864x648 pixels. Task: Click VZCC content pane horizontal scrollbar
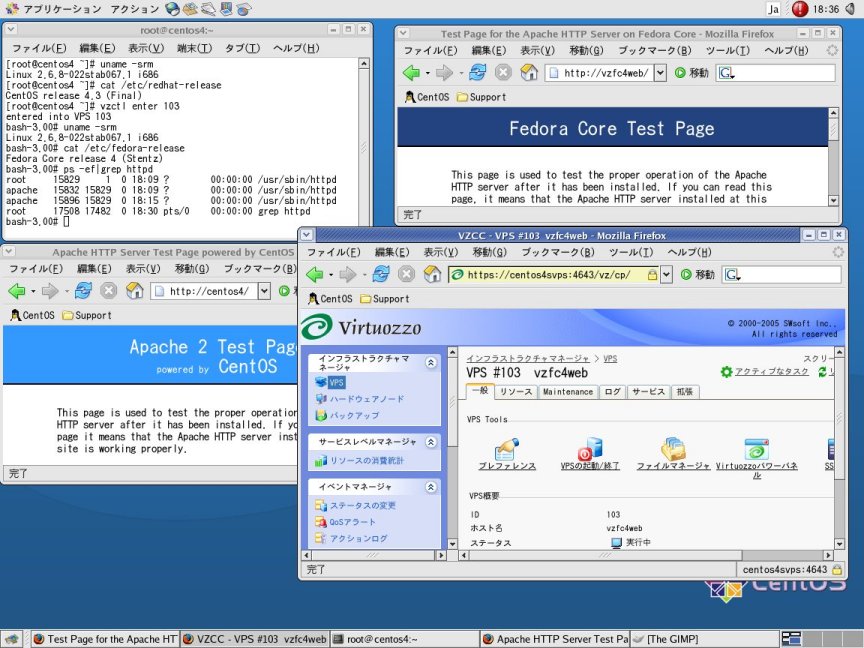646,555
